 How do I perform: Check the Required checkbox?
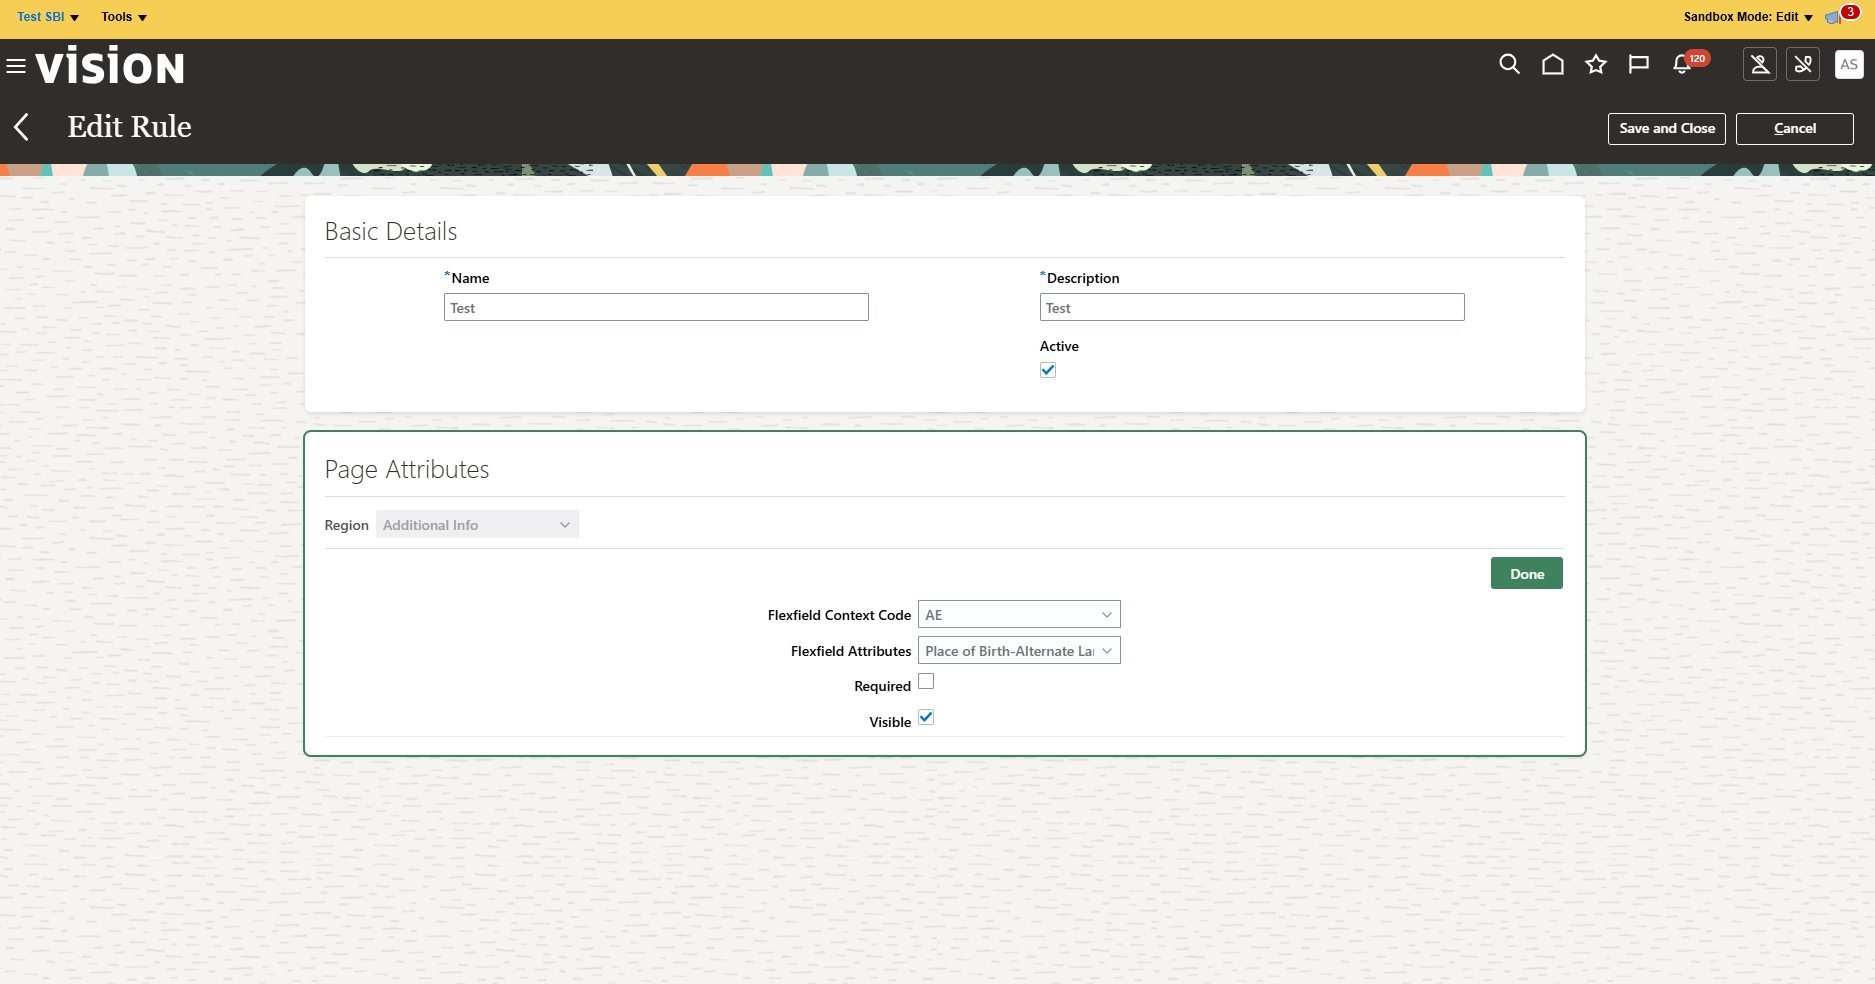tap(926, 682)
